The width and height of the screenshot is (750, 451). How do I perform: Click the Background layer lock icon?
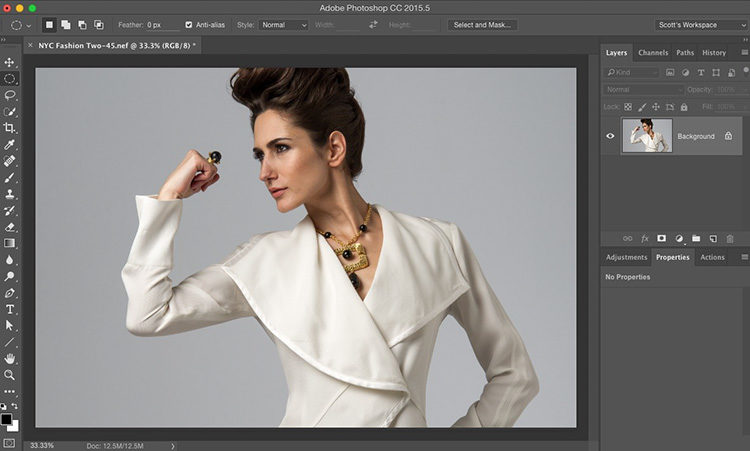point(728,136)
